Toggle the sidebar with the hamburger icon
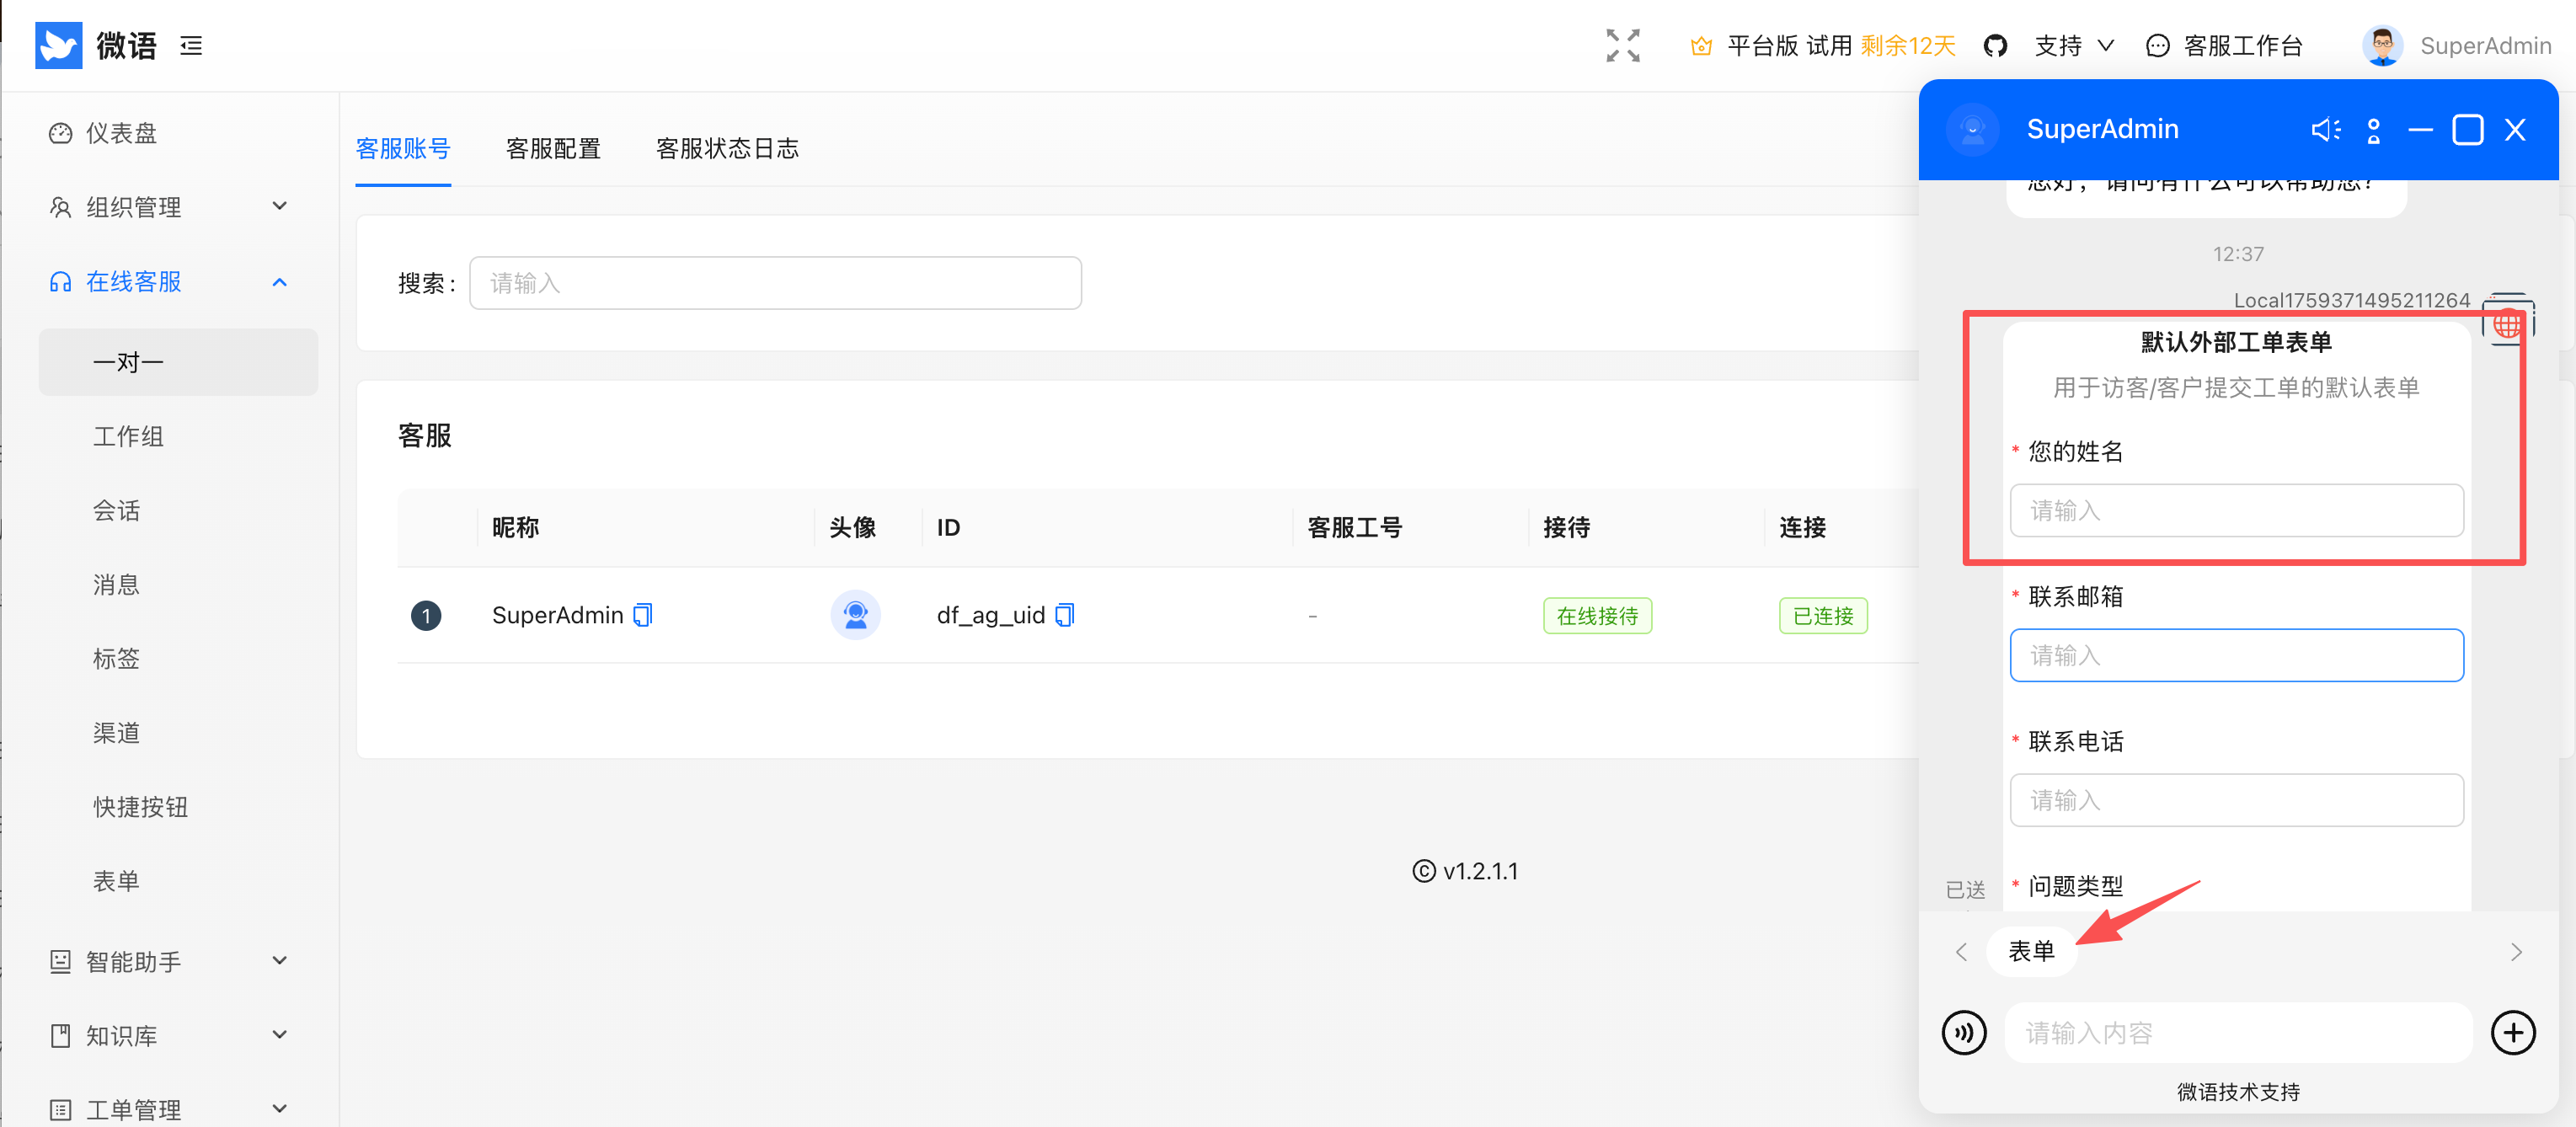This screenshot has height=1127, width=2576. [x=191, y=45]
